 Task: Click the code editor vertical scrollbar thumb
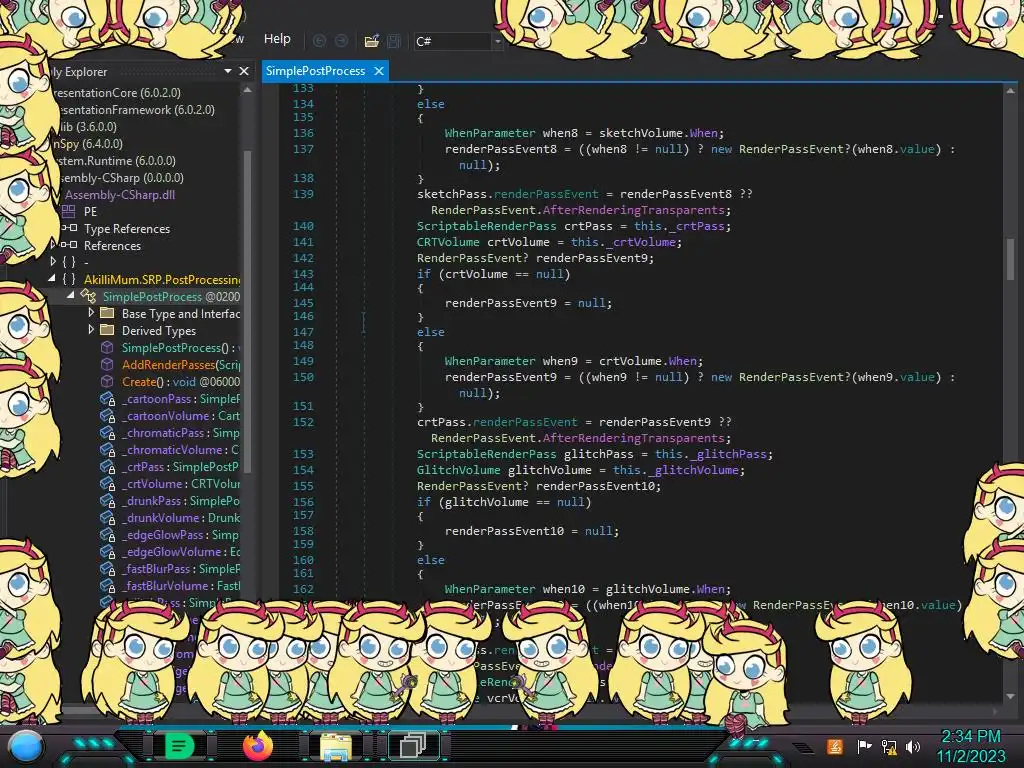tap(1010, 258)
